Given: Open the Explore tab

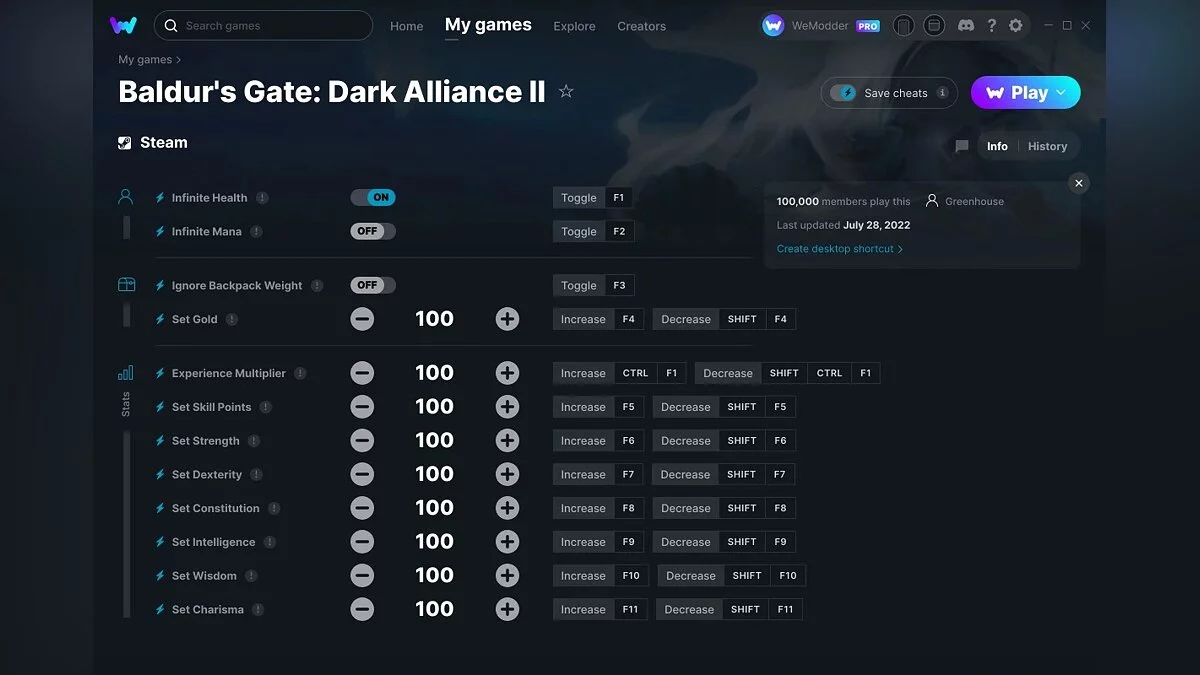Looking at the screenshot, I should [574, 26].
